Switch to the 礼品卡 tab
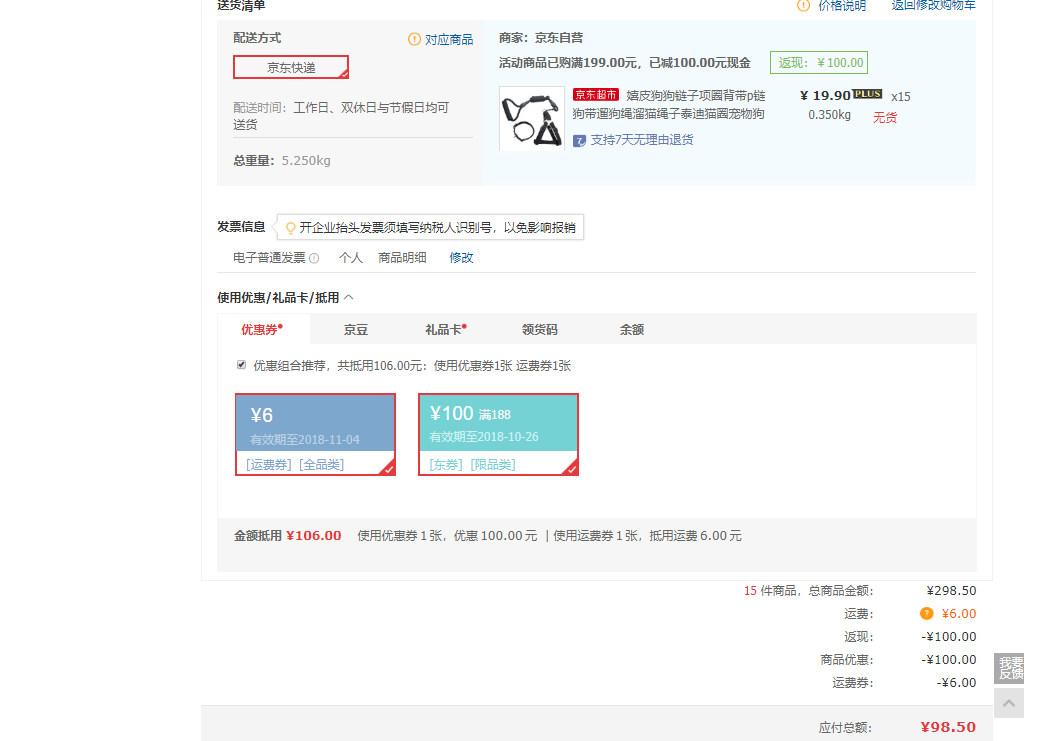Viewport: 1057px width, 741px height. click(x=446, y=330)
